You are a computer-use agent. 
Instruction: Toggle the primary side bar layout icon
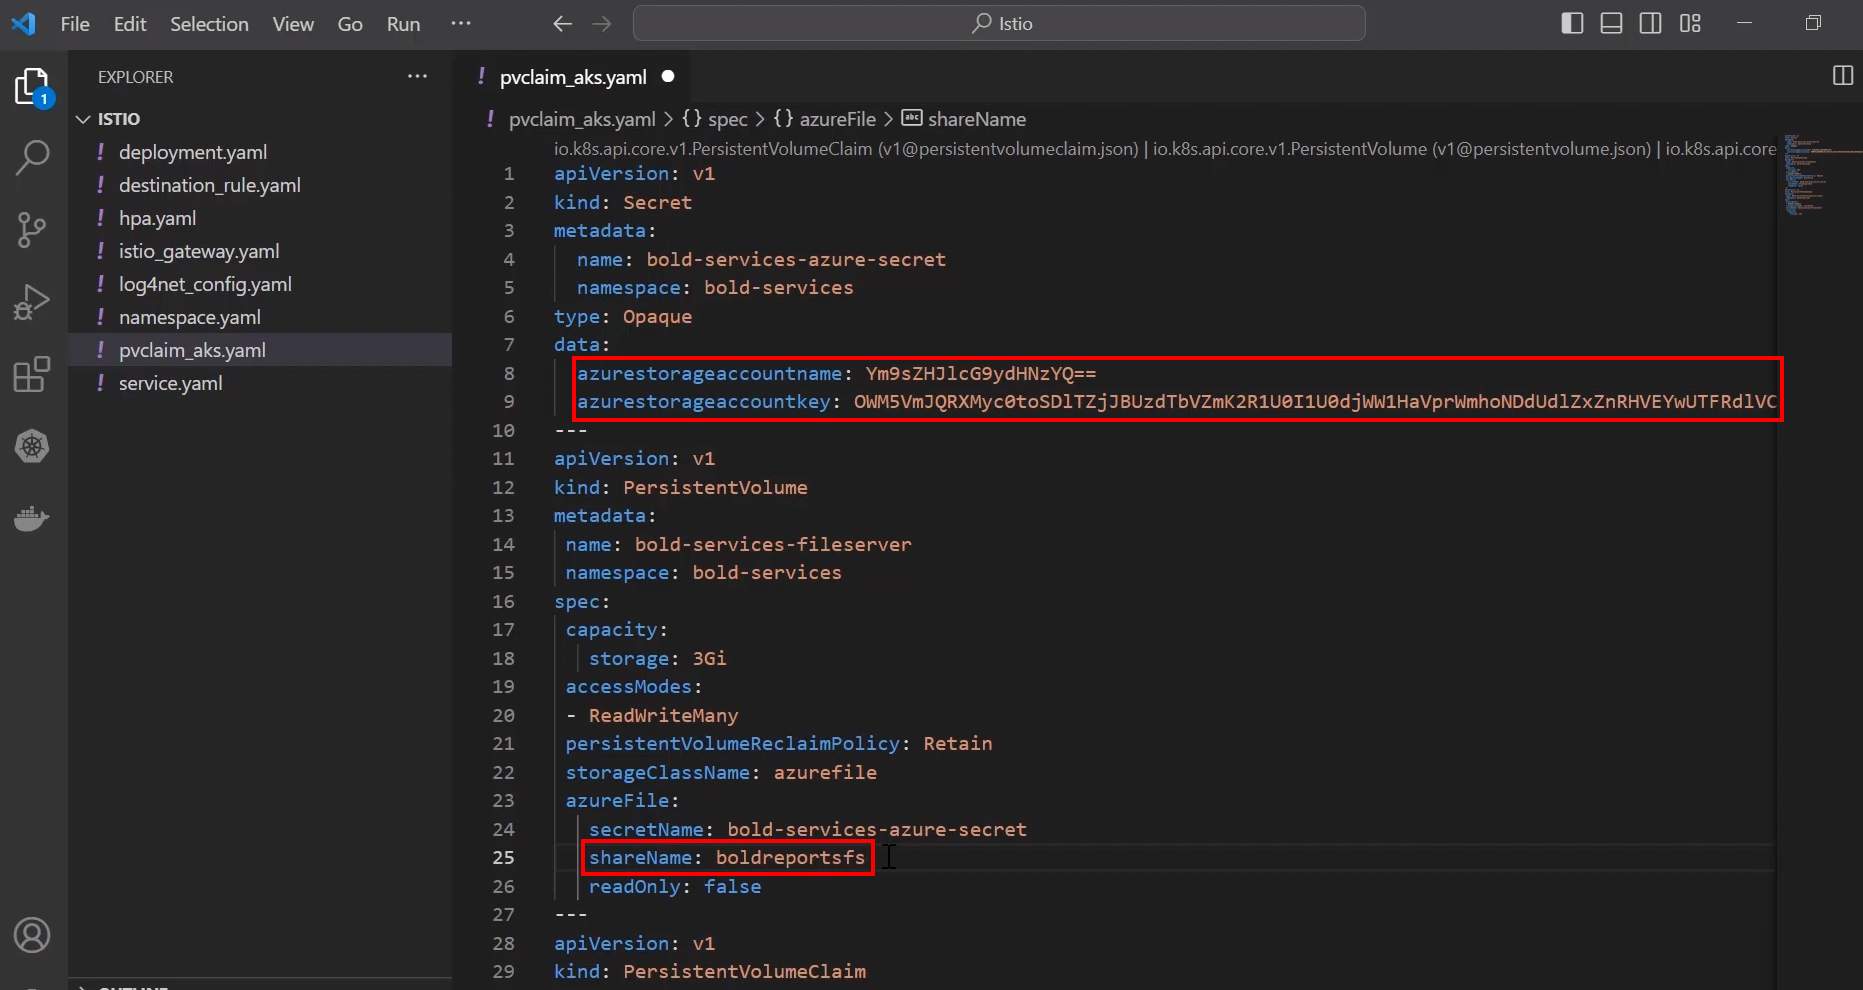[1572, 23]
